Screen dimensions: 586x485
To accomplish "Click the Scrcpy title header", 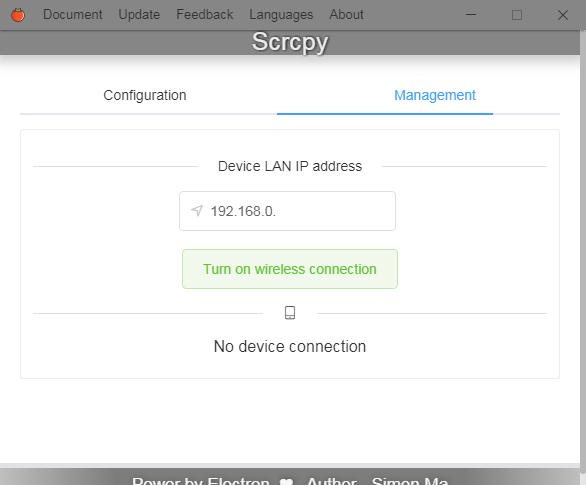I will pos(290,42).
